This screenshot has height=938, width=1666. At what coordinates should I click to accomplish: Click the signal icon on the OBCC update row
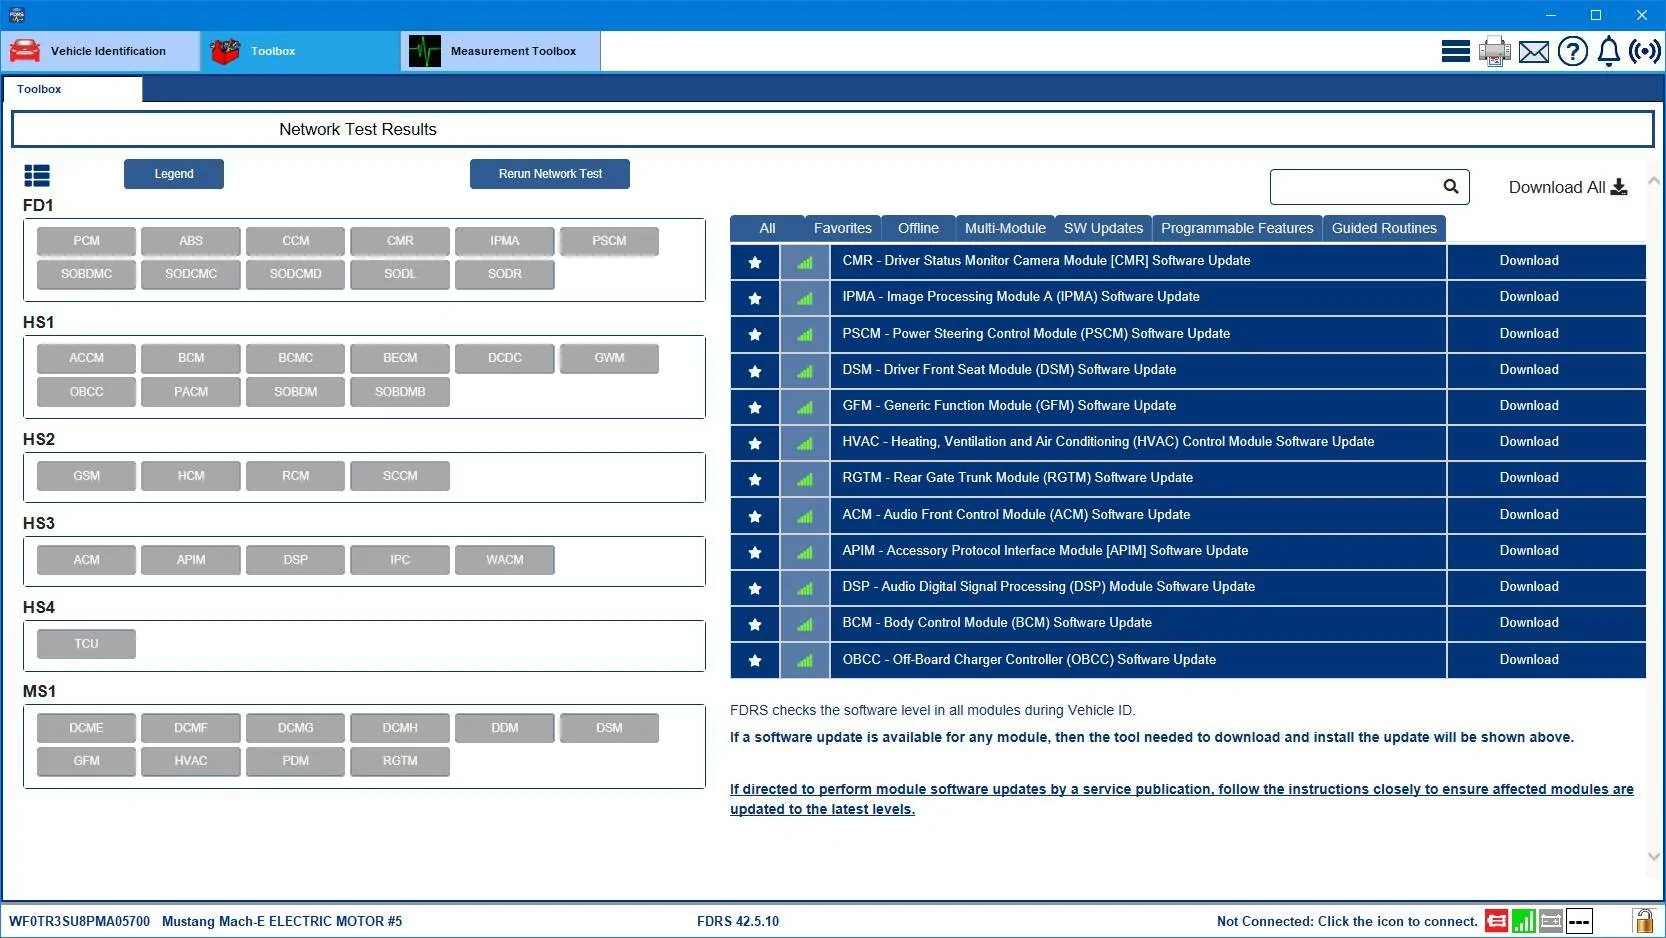click(805, 660)
